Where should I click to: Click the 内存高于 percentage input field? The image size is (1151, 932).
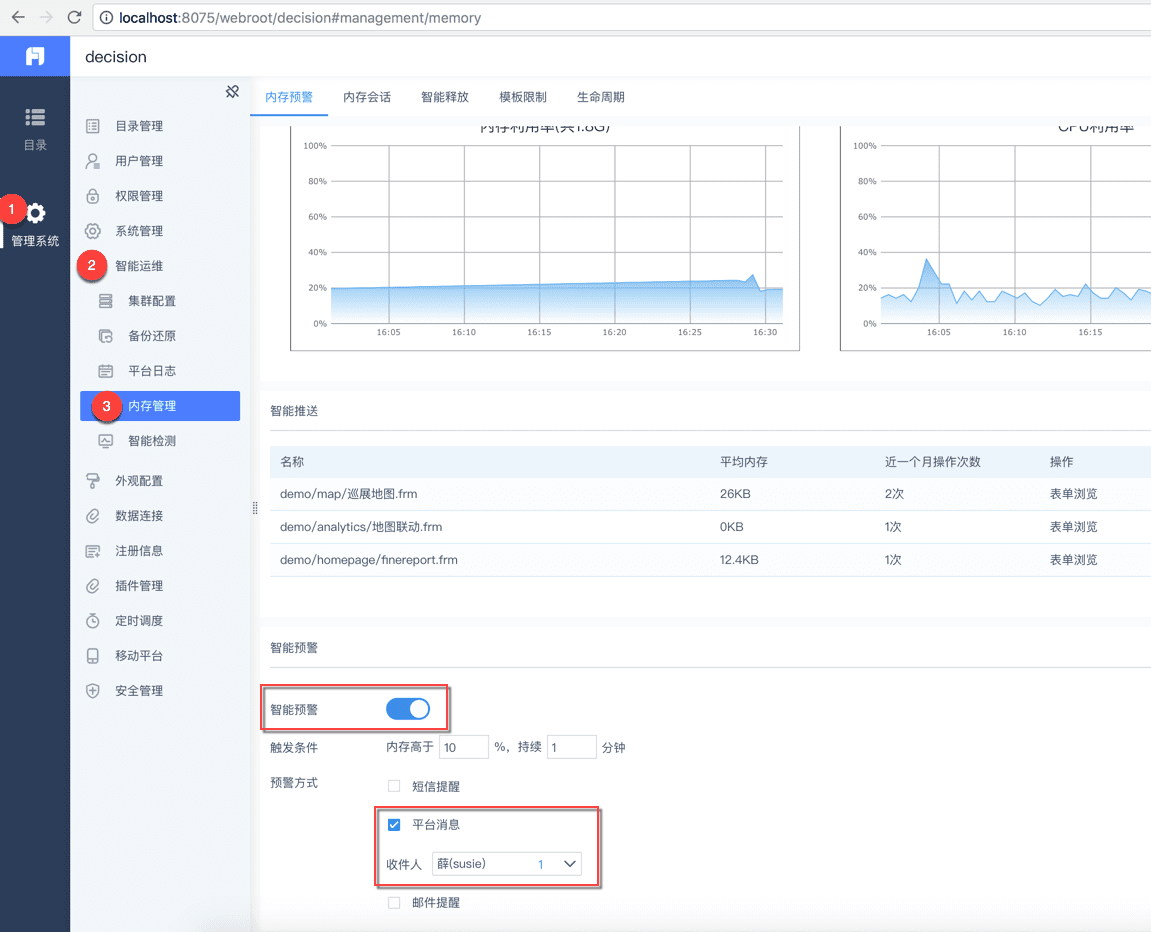(x=463, y=747)
